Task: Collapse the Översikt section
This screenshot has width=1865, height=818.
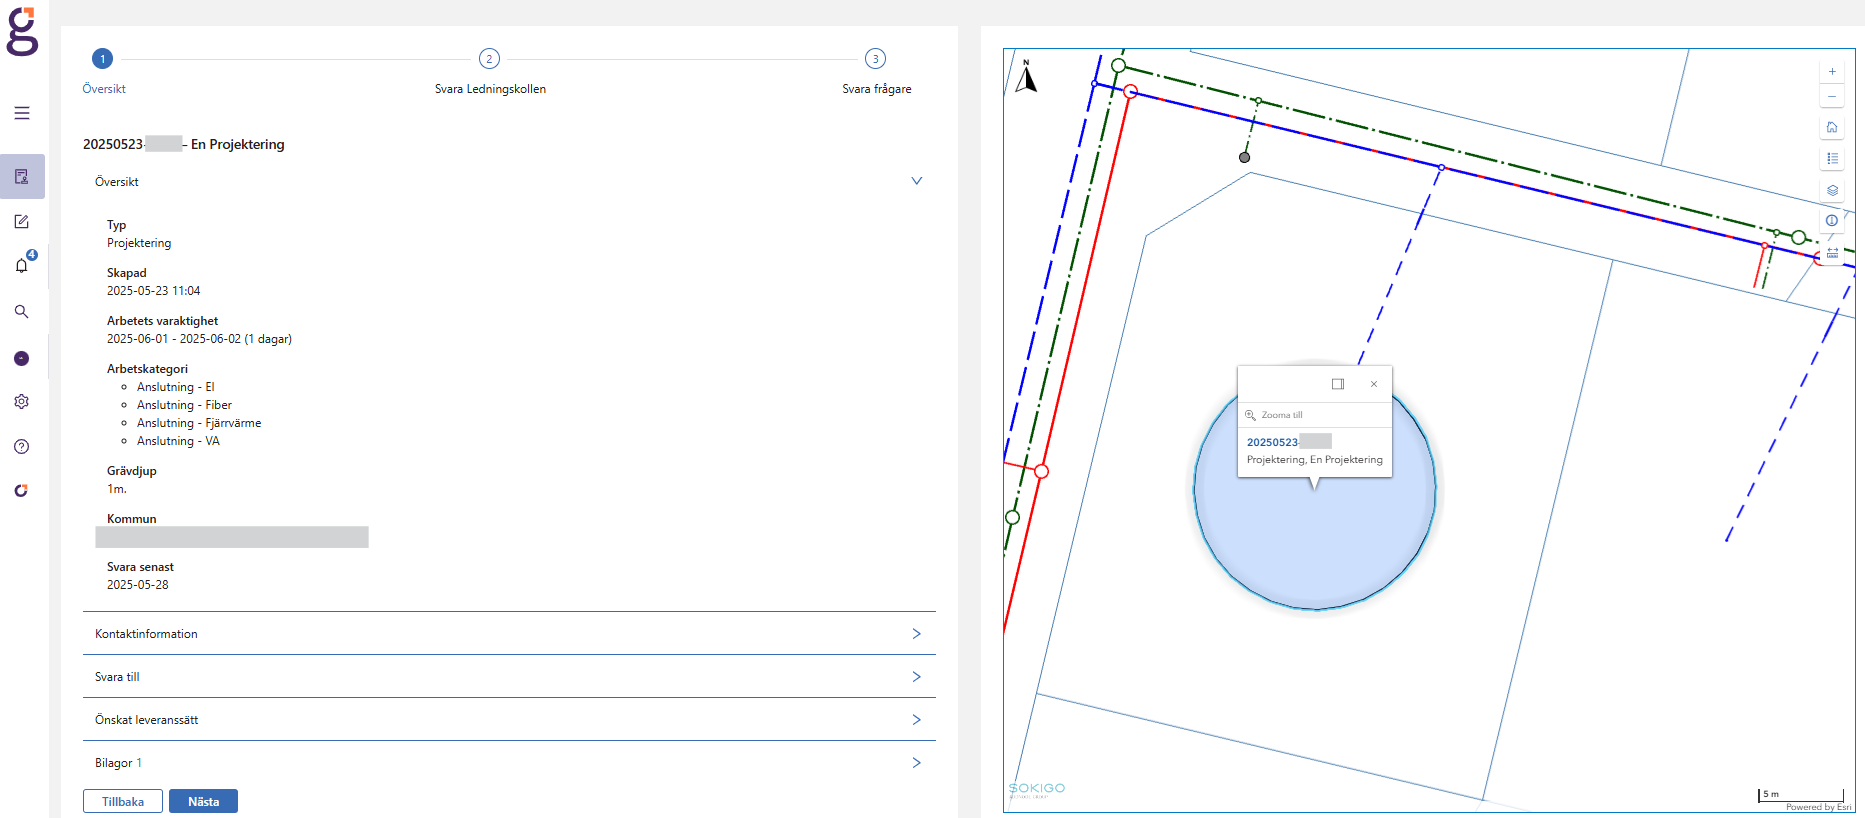Action: pos(916,181)
